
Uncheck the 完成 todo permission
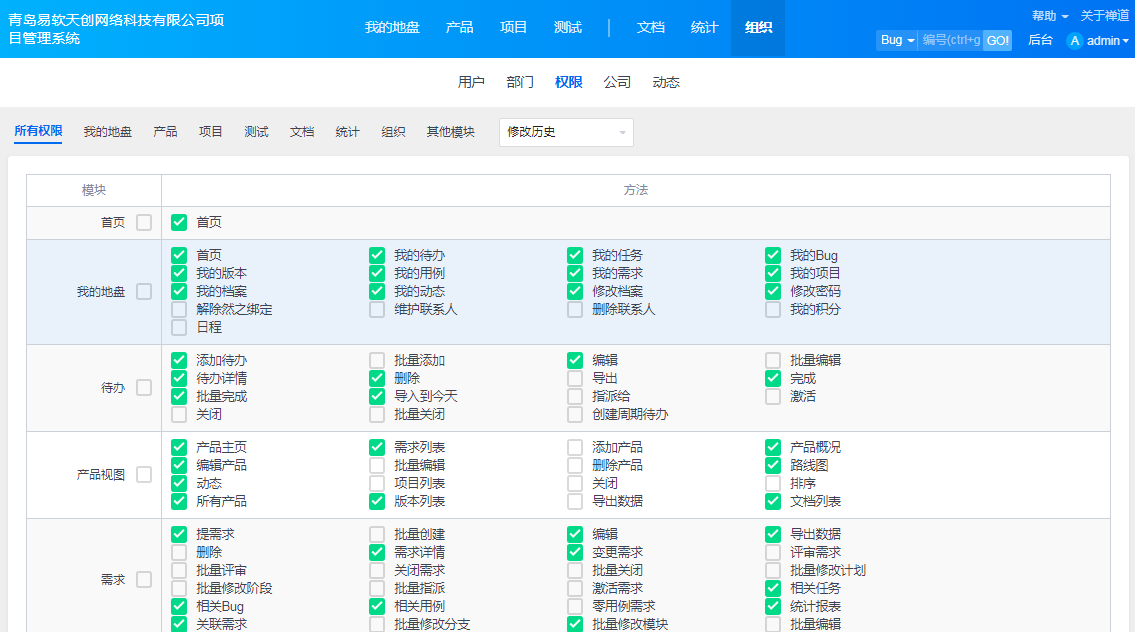coord(773,378)
